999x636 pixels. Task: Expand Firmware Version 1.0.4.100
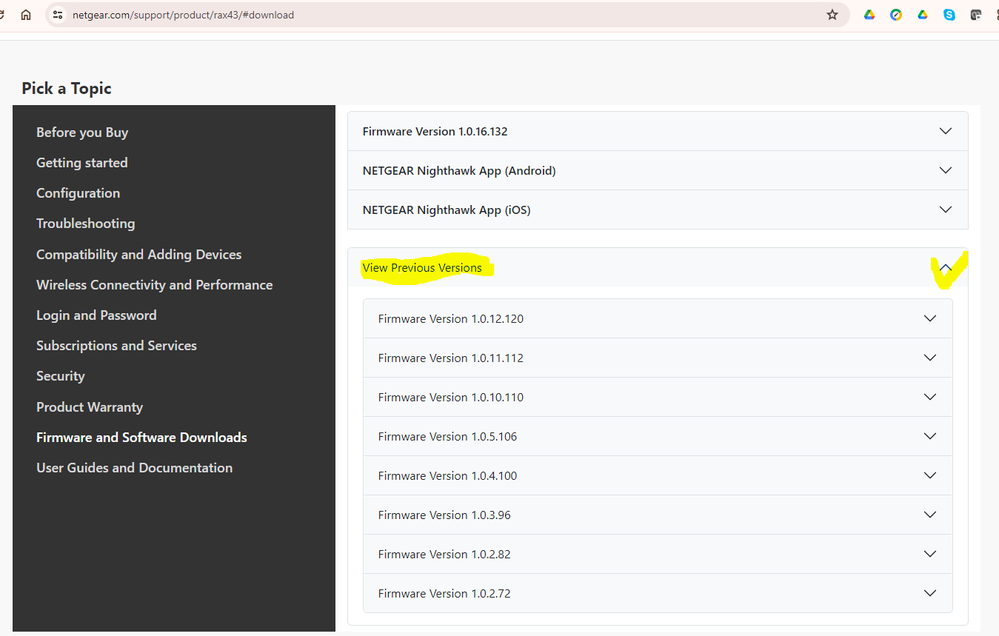click(x=658, y=476)
